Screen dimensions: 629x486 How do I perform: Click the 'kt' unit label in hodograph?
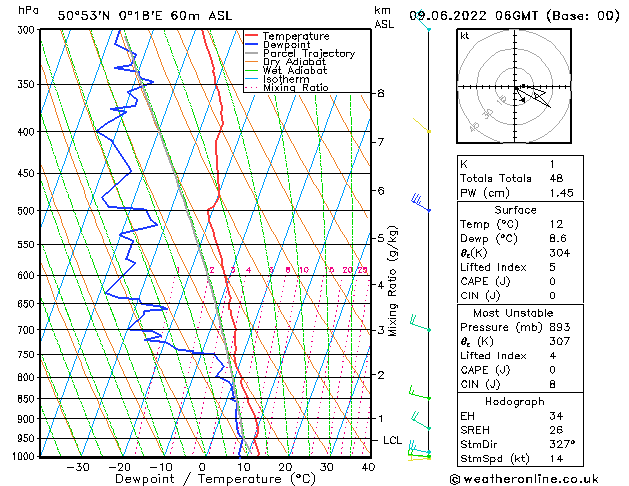click(465, 36)
